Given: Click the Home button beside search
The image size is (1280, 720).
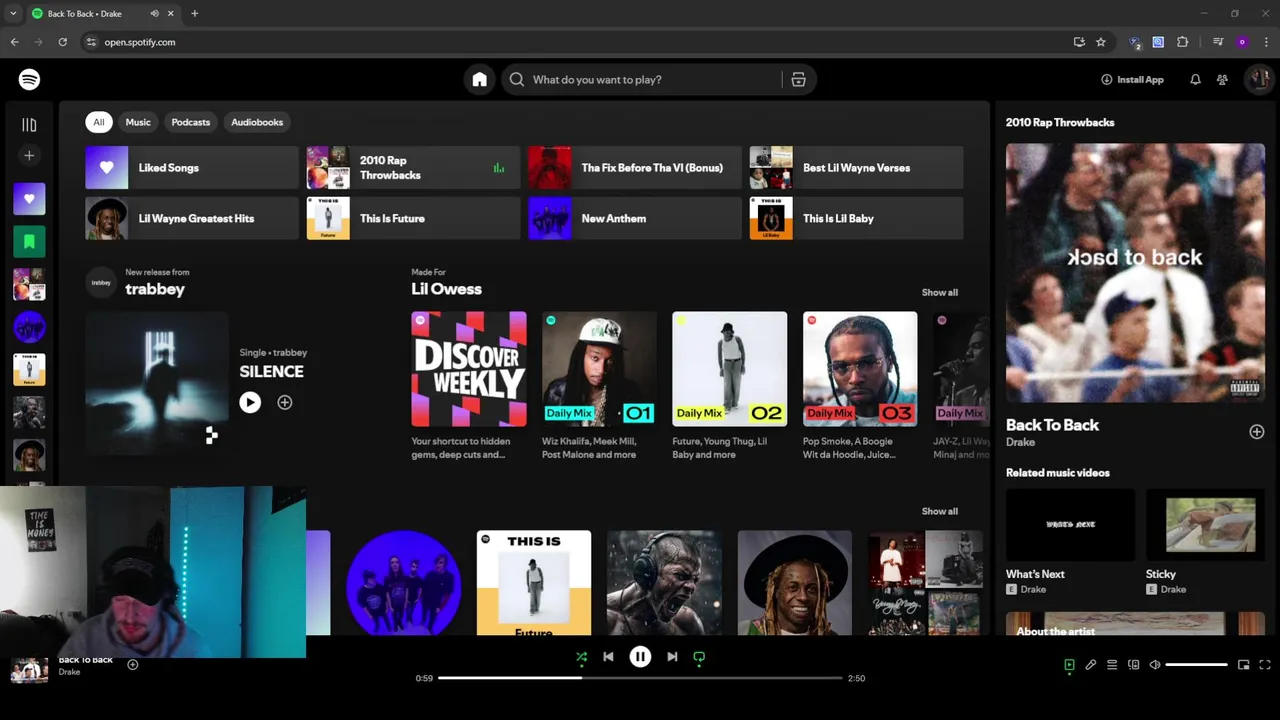Looking at the screenshot, I should pyautogui.click(x=480, y=80).
